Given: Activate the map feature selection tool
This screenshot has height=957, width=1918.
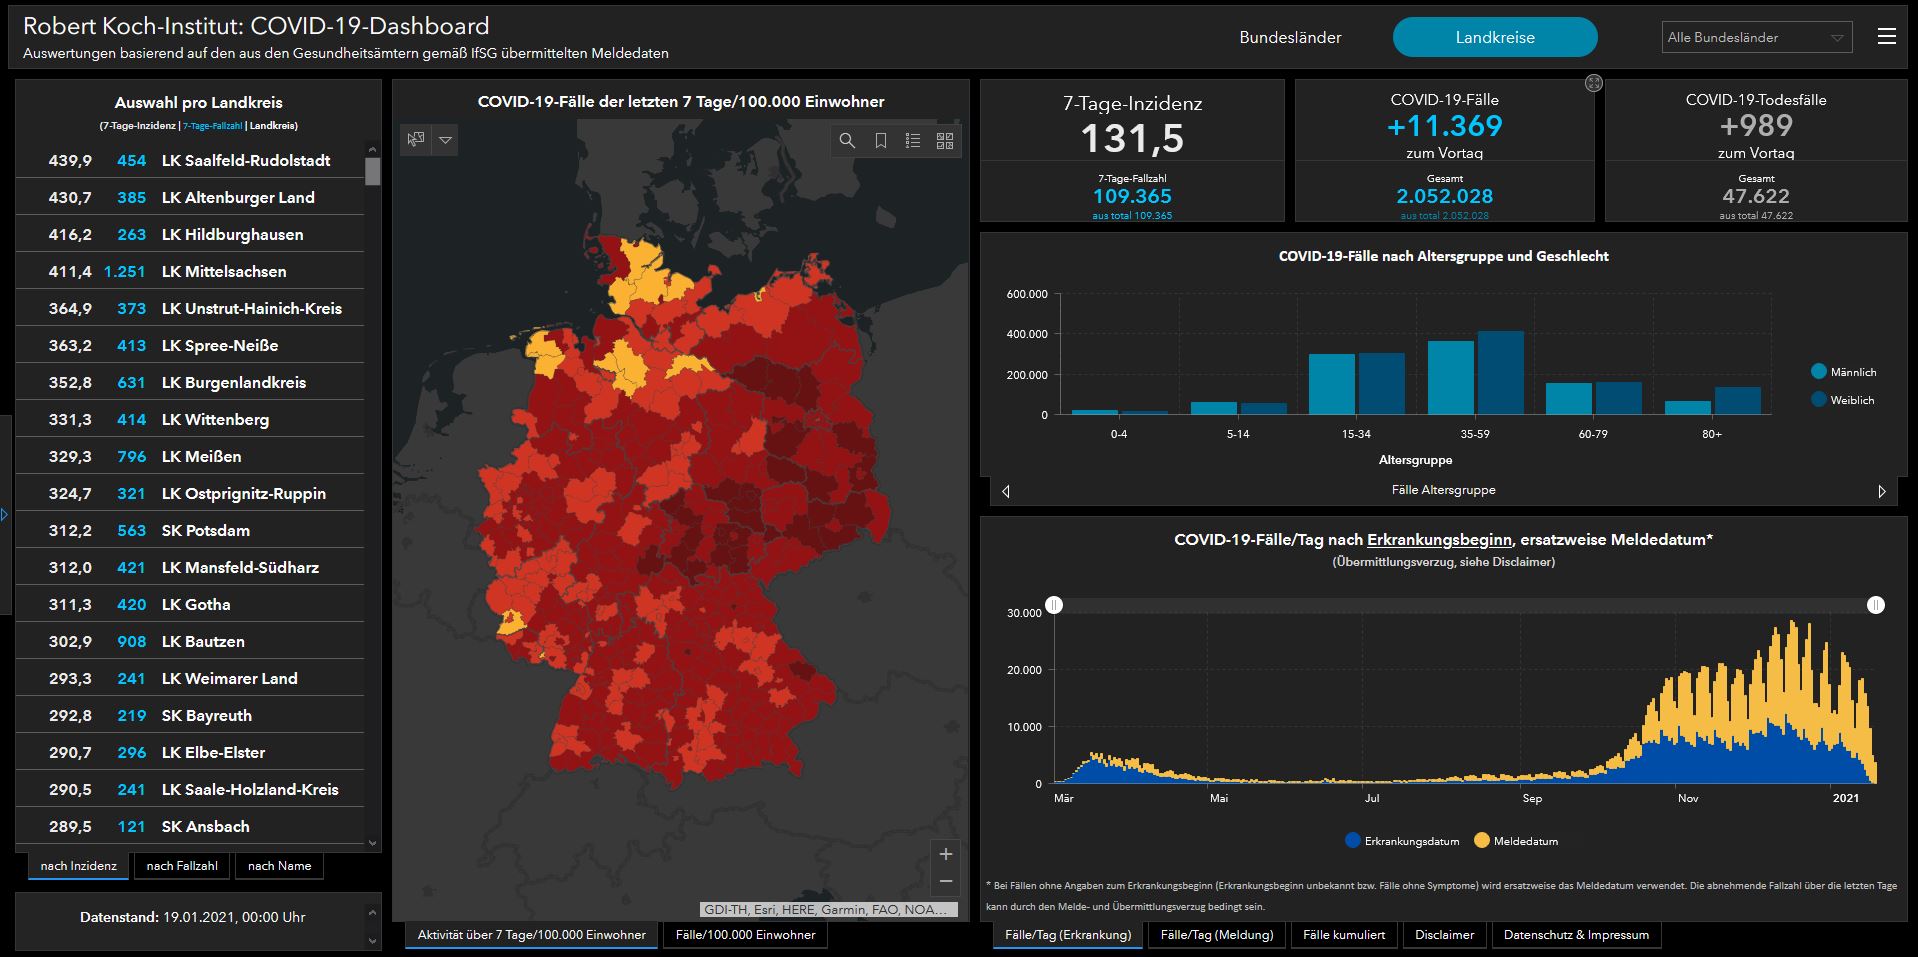Looking at the screenshot, I should [416, 140].
